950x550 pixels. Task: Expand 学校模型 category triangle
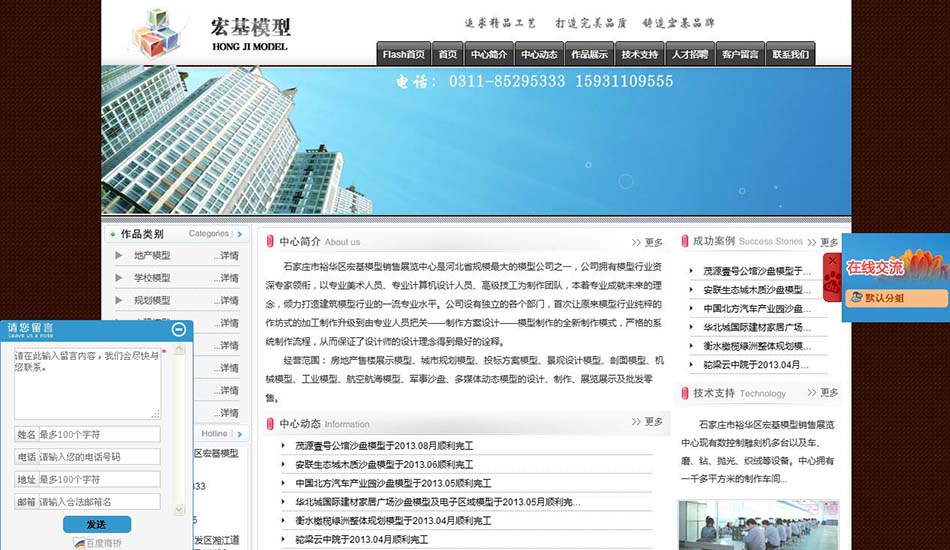pyautogui.click(x=120, y=278)
